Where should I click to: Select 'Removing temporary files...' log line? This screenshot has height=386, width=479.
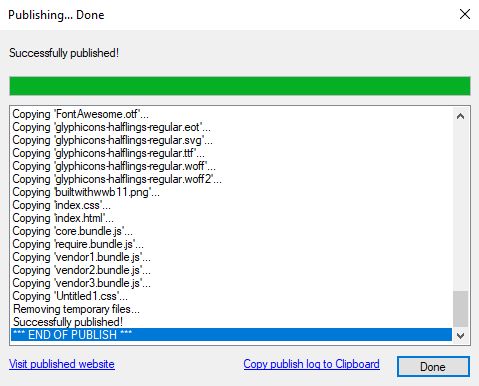click(231, 309)
